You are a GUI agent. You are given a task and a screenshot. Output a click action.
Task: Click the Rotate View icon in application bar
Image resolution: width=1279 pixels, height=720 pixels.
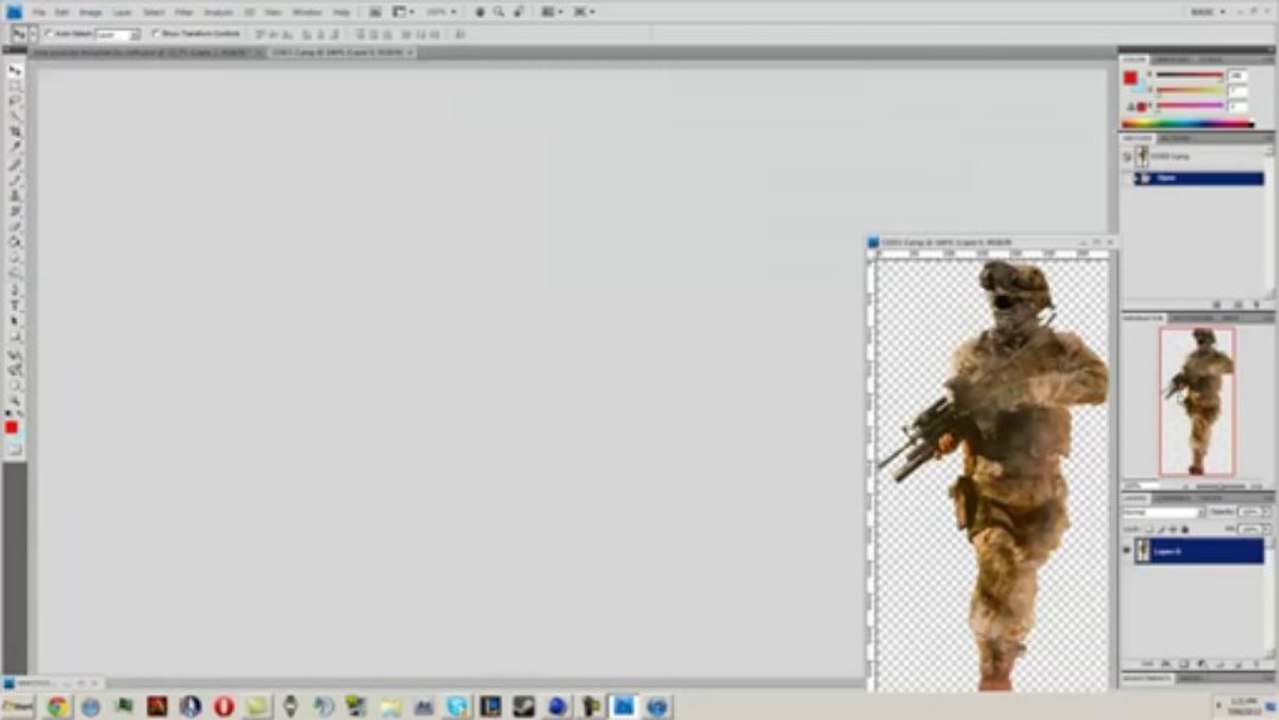tap(519, 12)
